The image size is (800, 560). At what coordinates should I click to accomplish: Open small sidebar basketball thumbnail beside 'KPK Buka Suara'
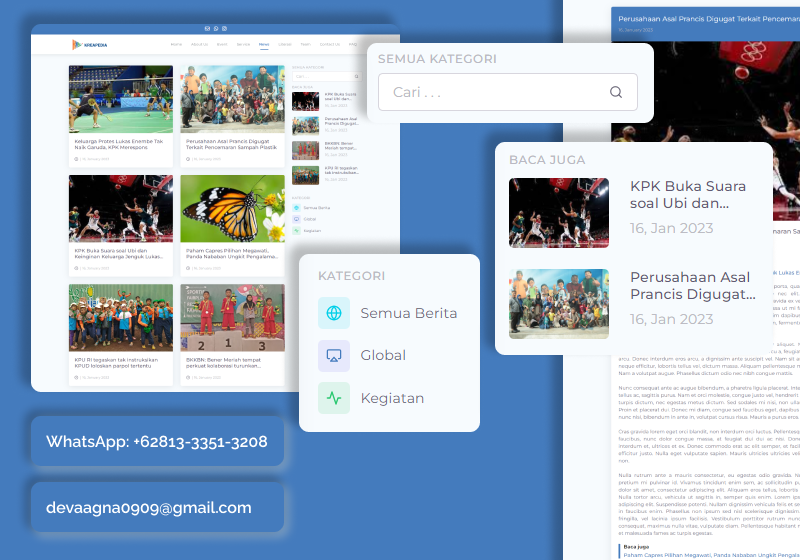[x=306, y=101]
